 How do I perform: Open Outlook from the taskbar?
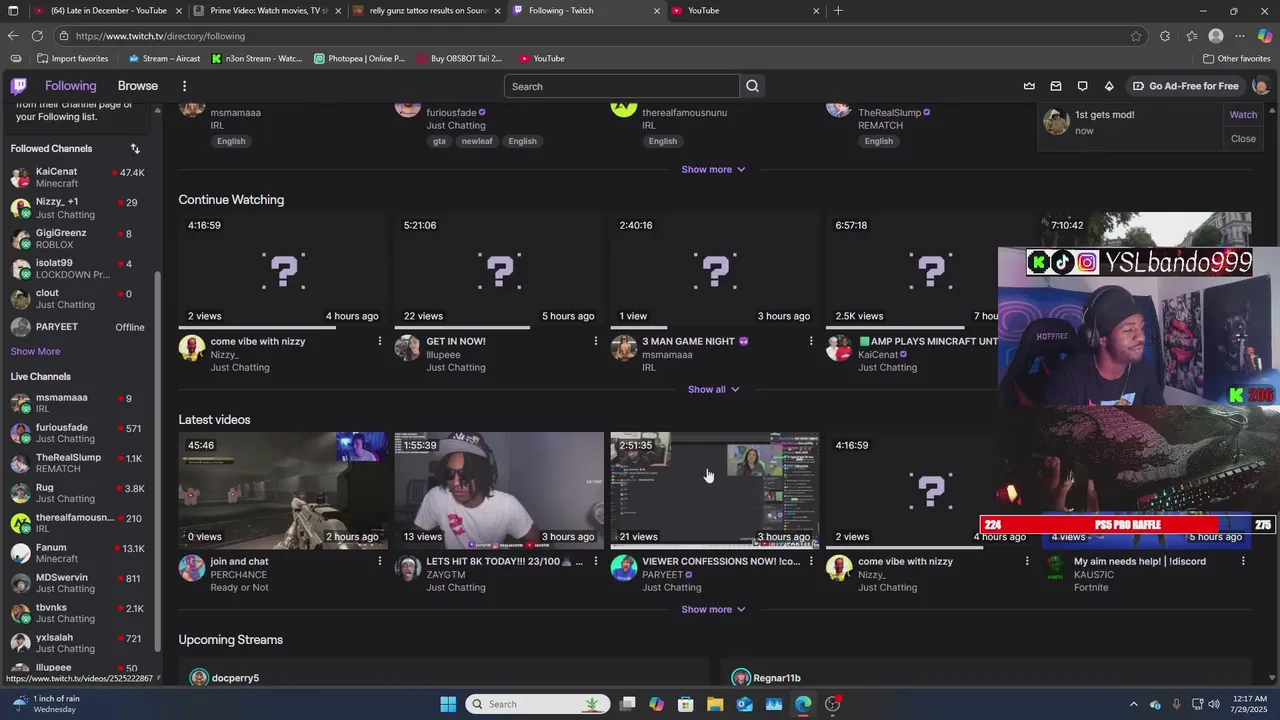click(x=744, y=704)
